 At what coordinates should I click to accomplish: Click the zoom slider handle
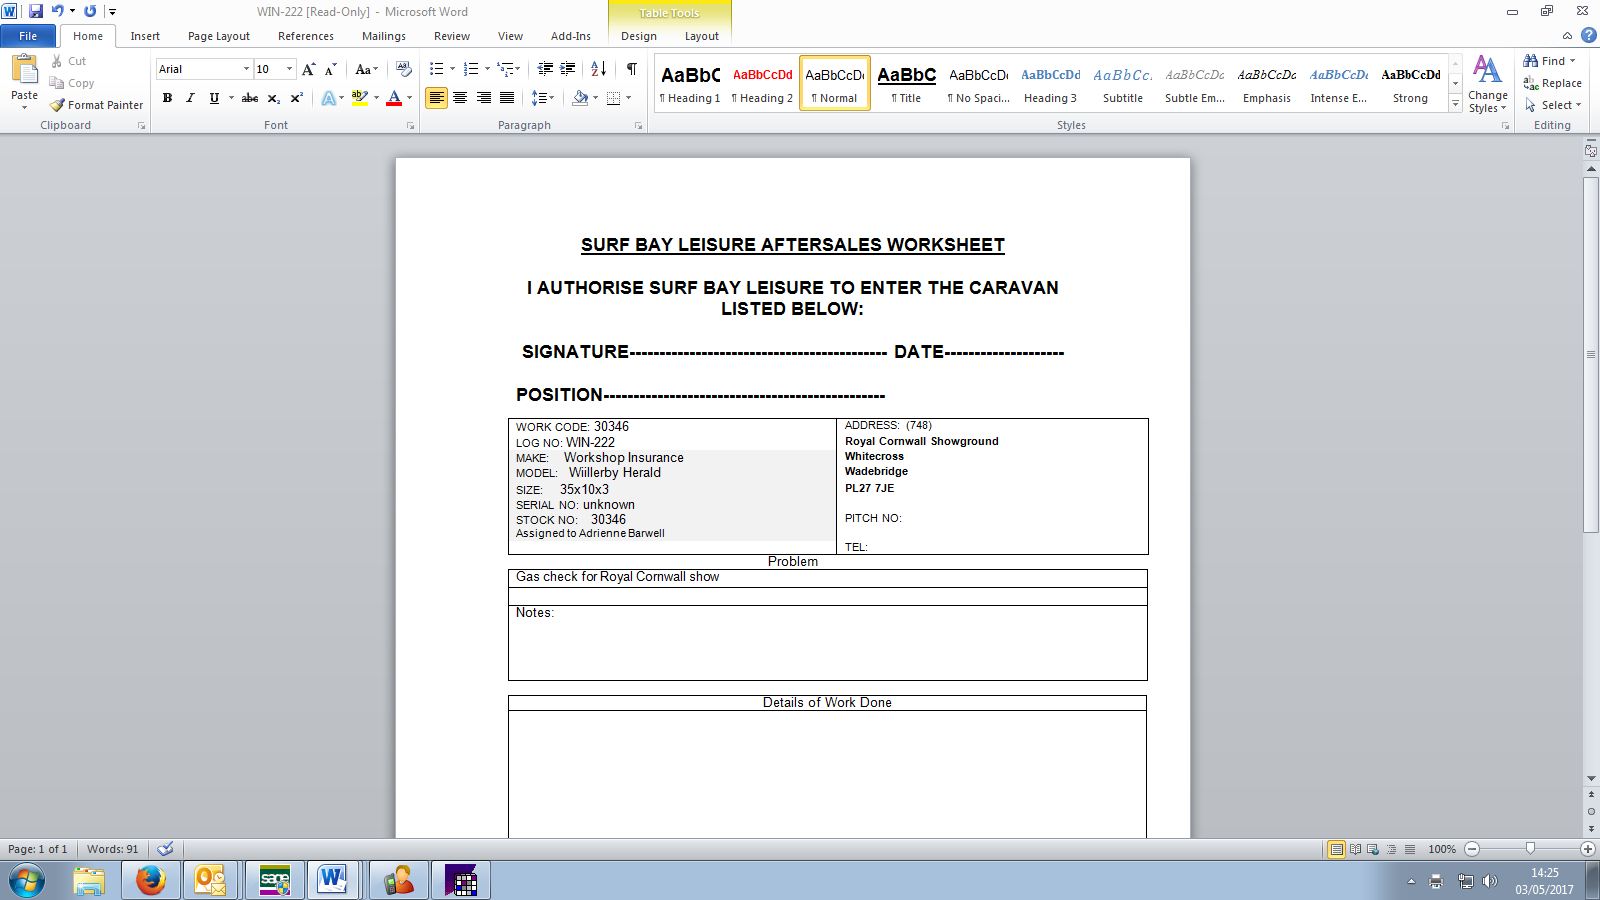[1530, 849]
